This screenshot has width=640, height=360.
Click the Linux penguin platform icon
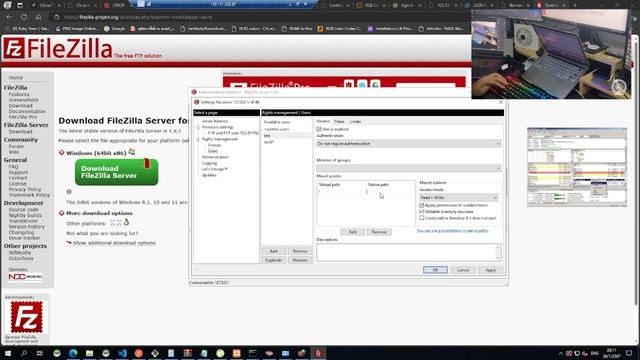coord(127,222)
